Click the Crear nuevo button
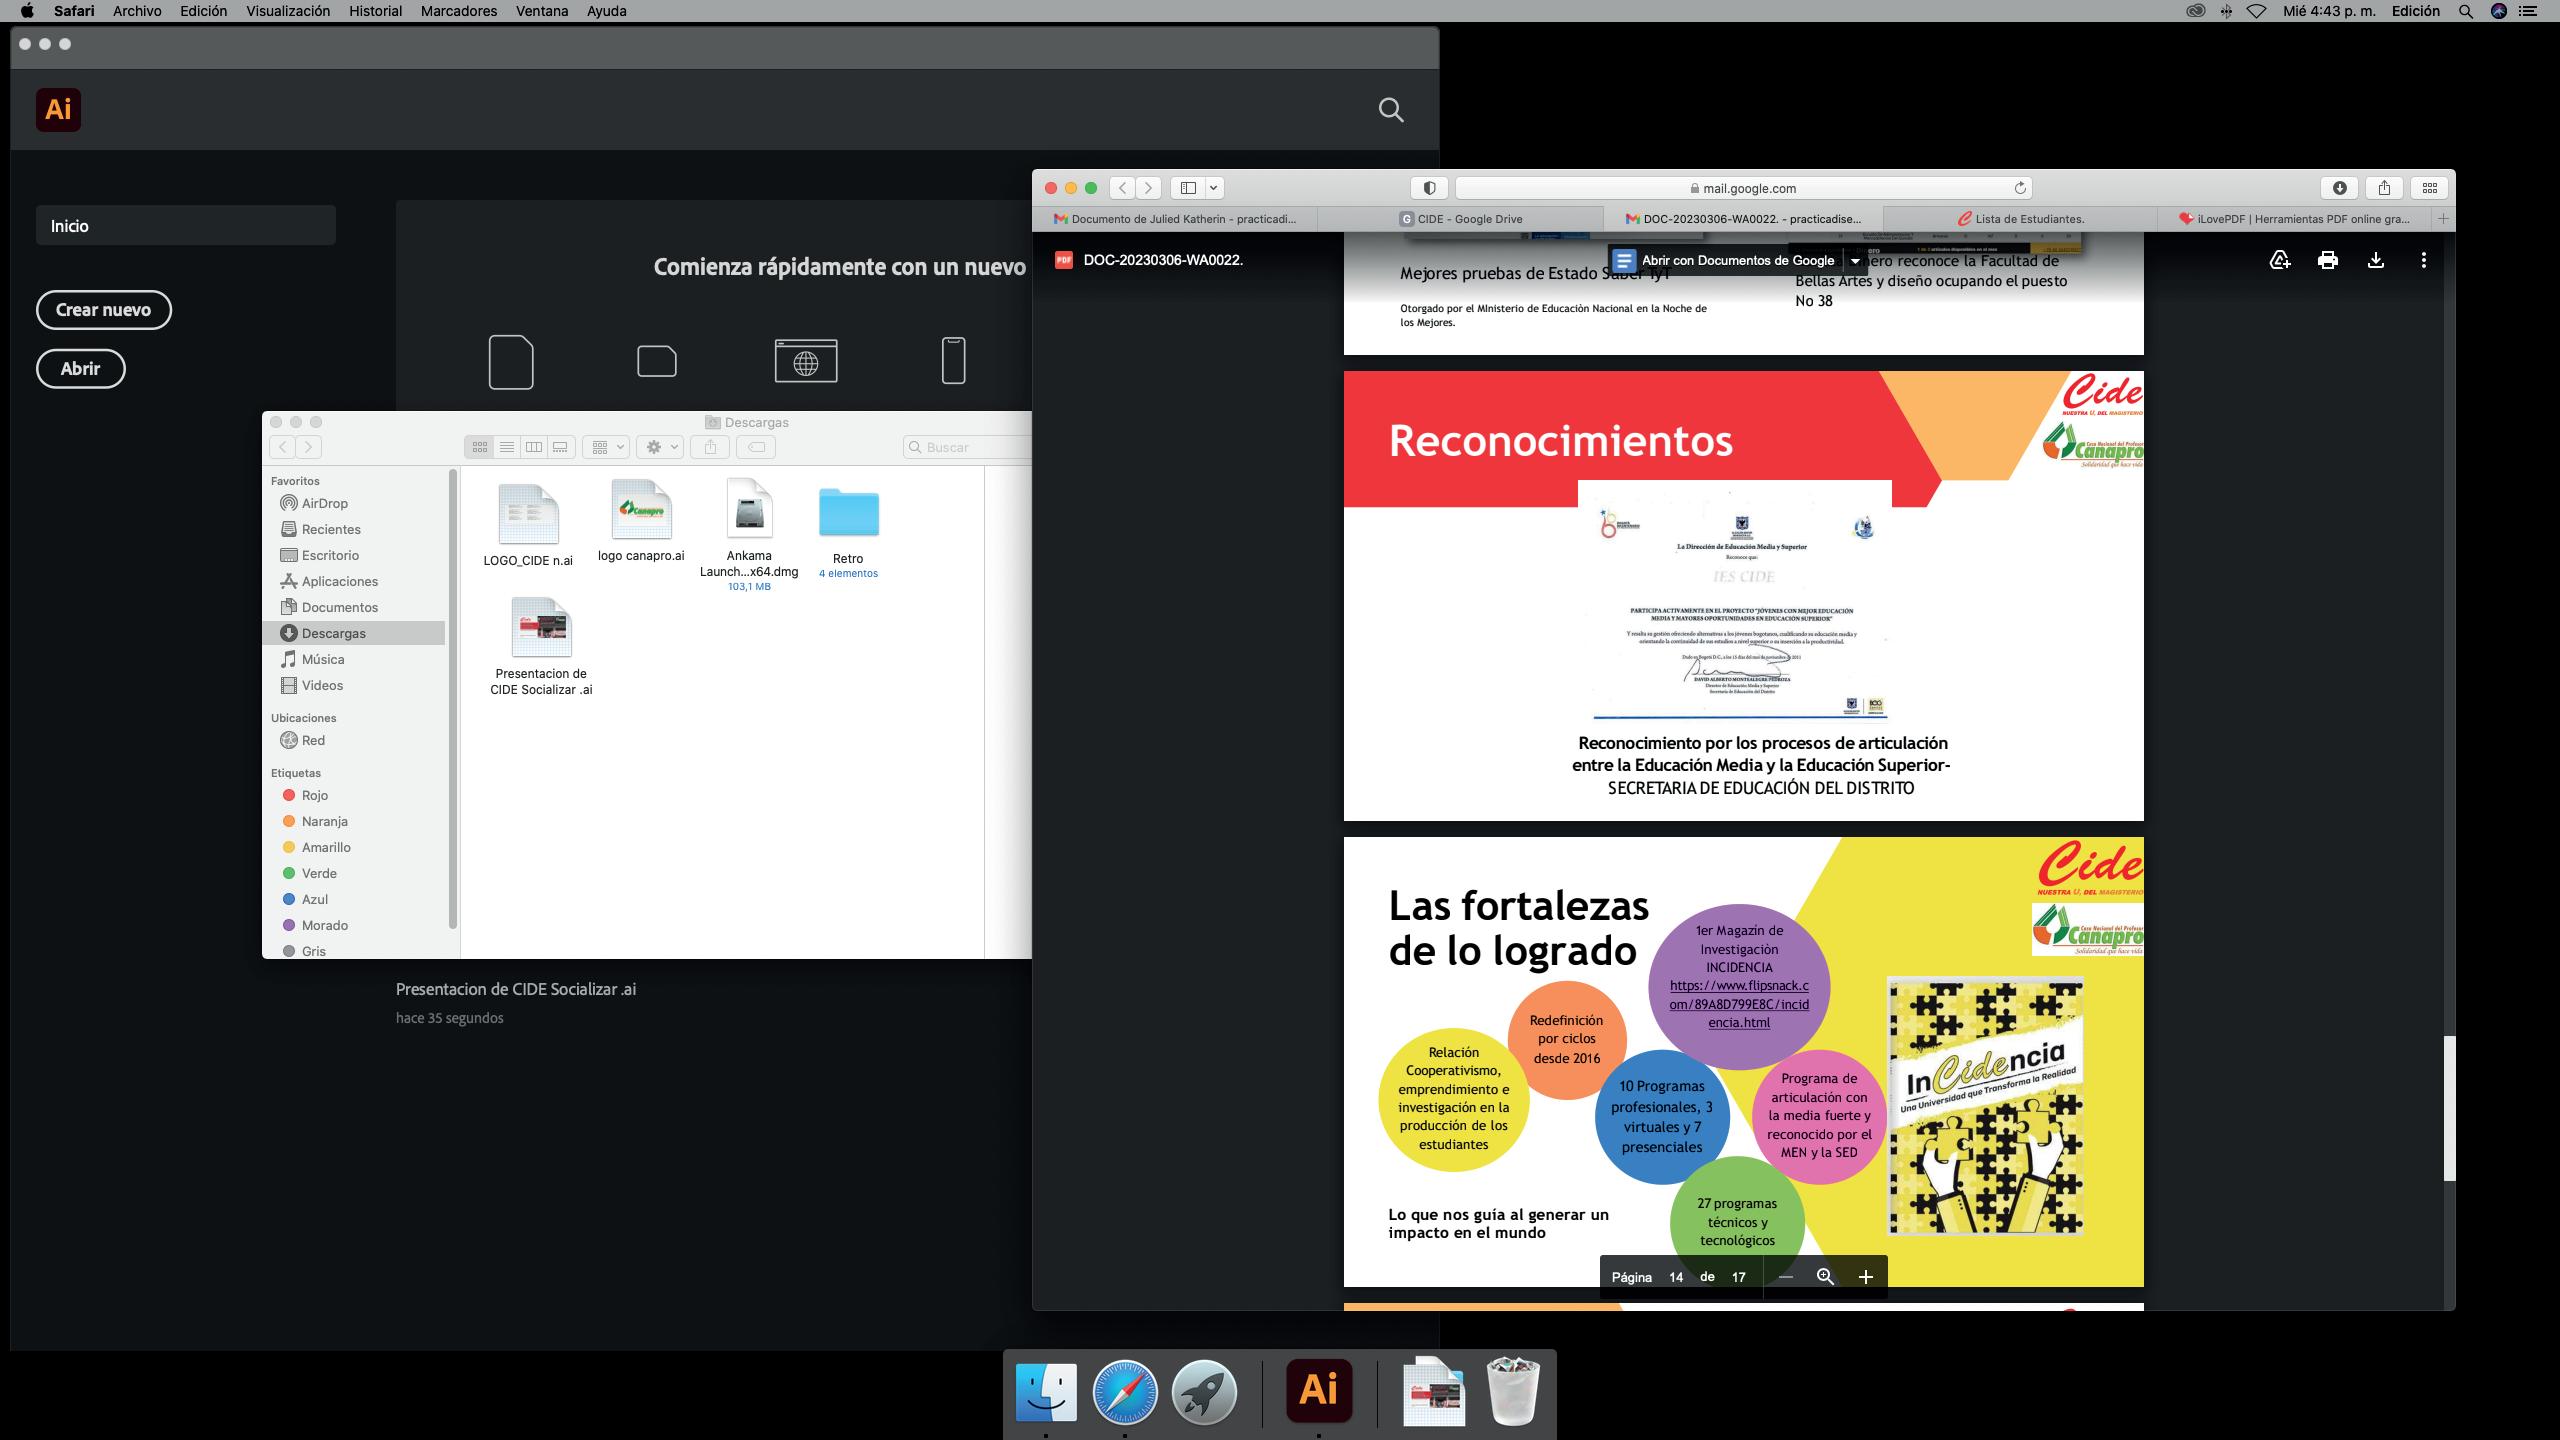 [x=103, y=310]
